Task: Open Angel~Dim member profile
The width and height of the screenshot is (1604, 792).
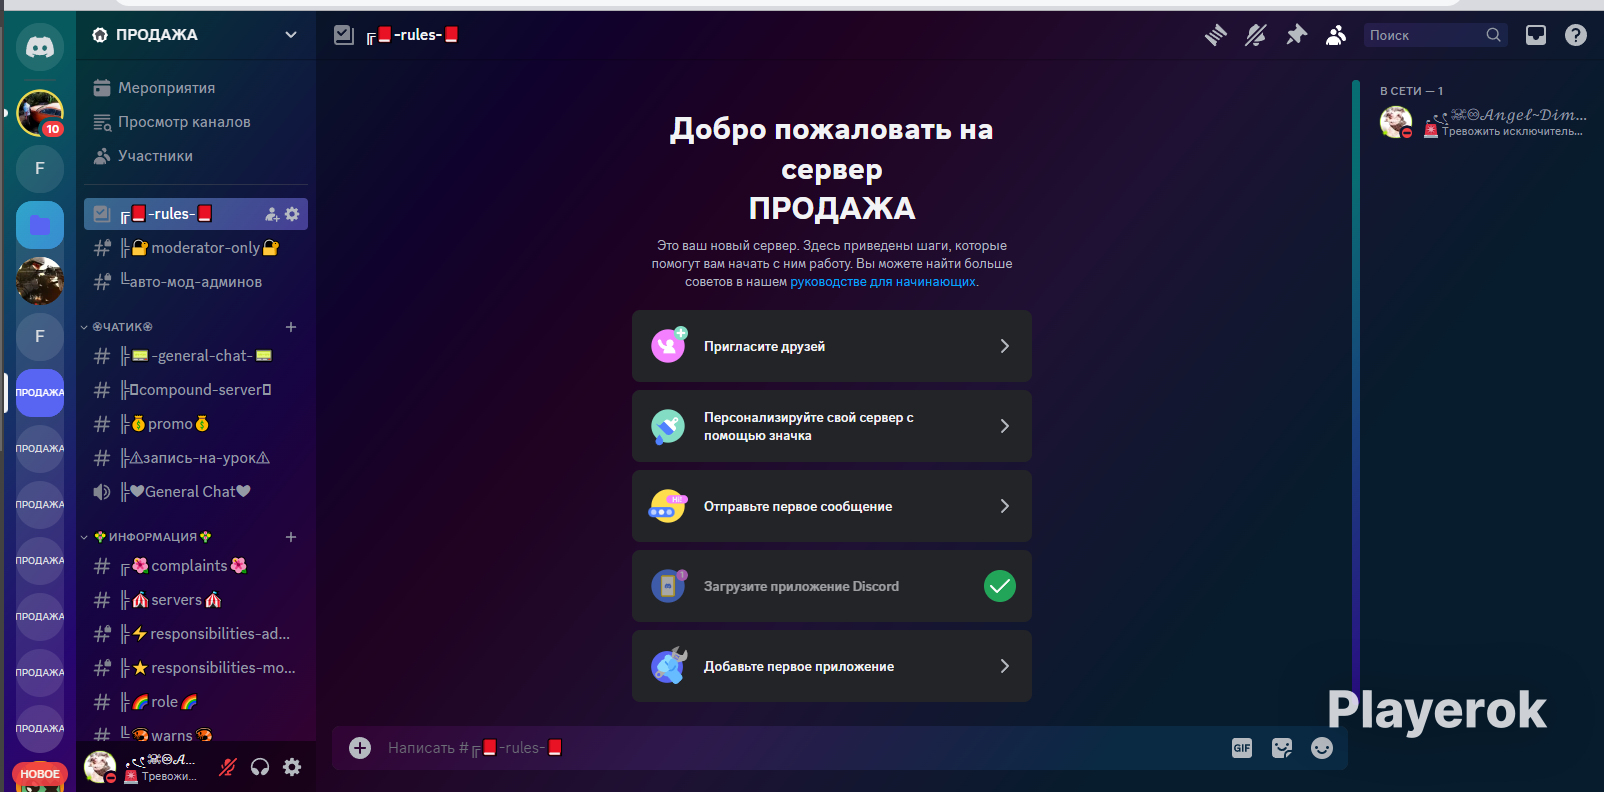Action: click(1484, 122)
